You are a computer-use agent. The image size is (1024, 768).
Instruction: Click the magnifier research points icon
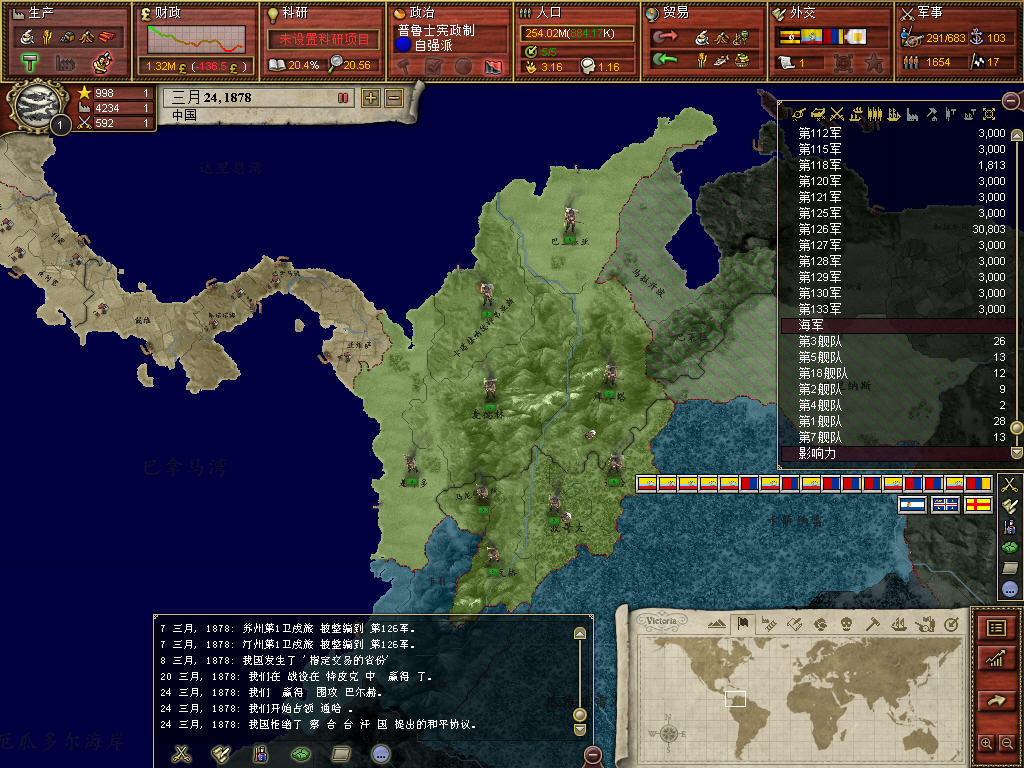[x=336, y=63]
